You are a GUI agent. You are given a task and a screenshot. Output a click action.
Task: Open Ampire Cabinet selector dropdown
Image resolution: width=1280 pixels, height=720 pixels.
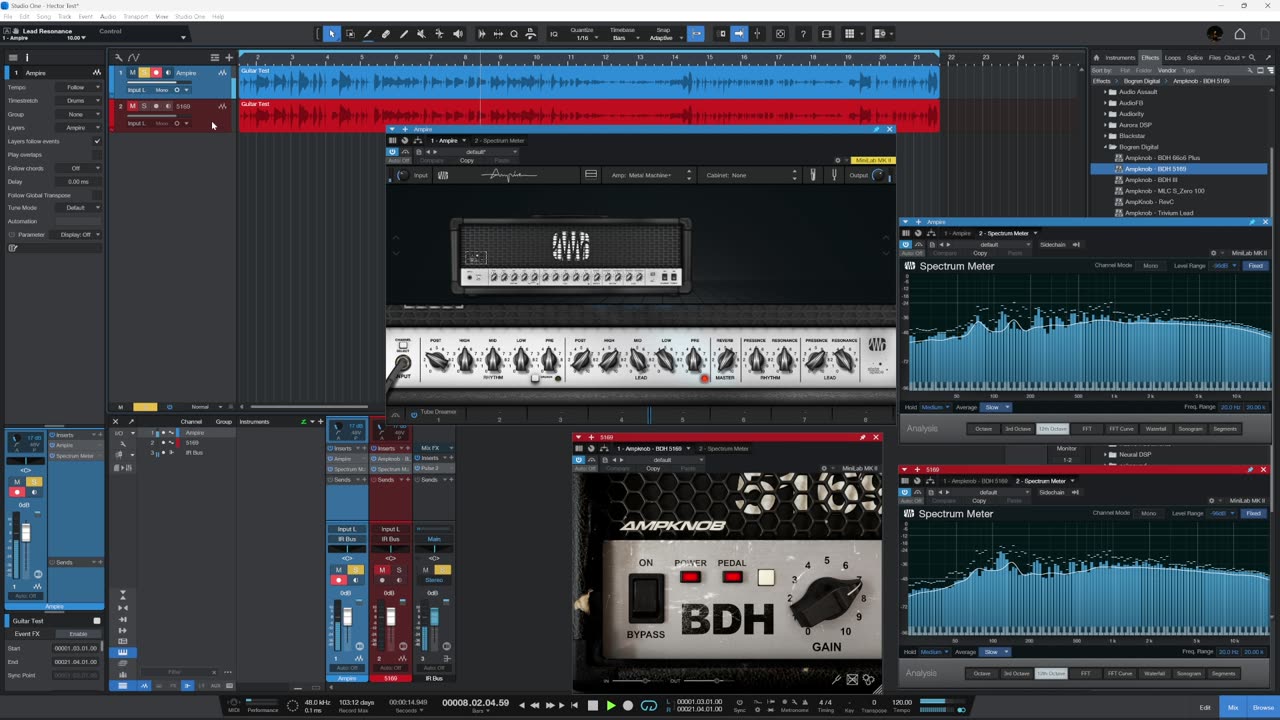coord(752,175)
